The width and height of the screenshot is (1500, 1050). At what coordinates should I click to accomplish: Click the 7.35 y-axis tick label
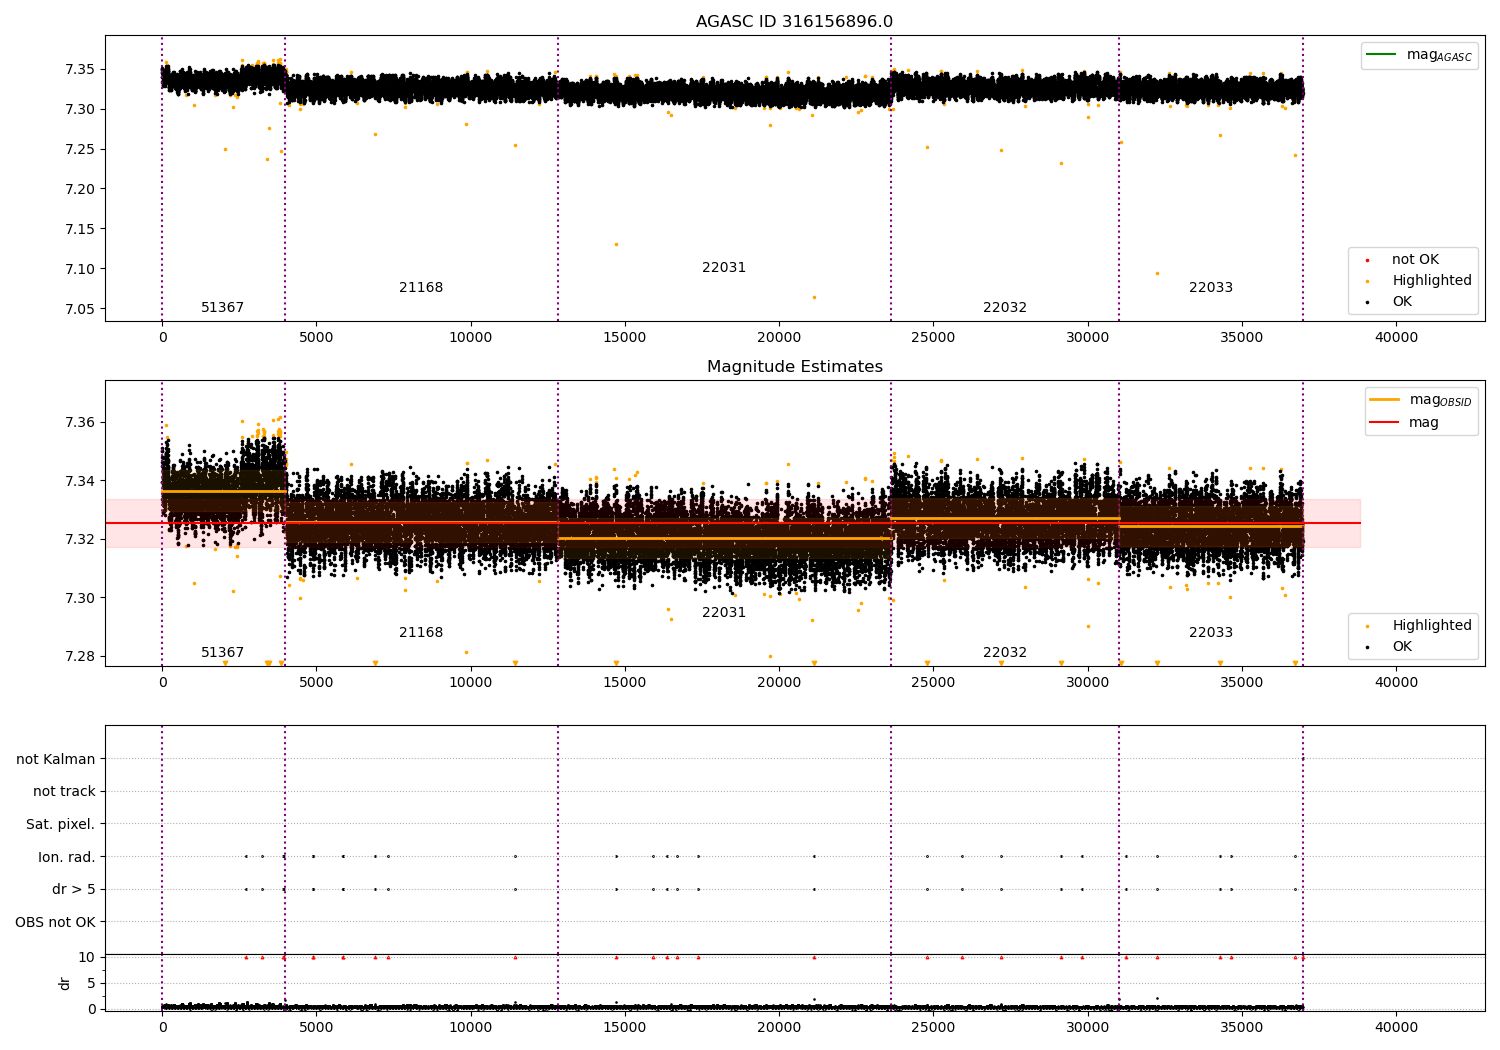pos(79,70)
